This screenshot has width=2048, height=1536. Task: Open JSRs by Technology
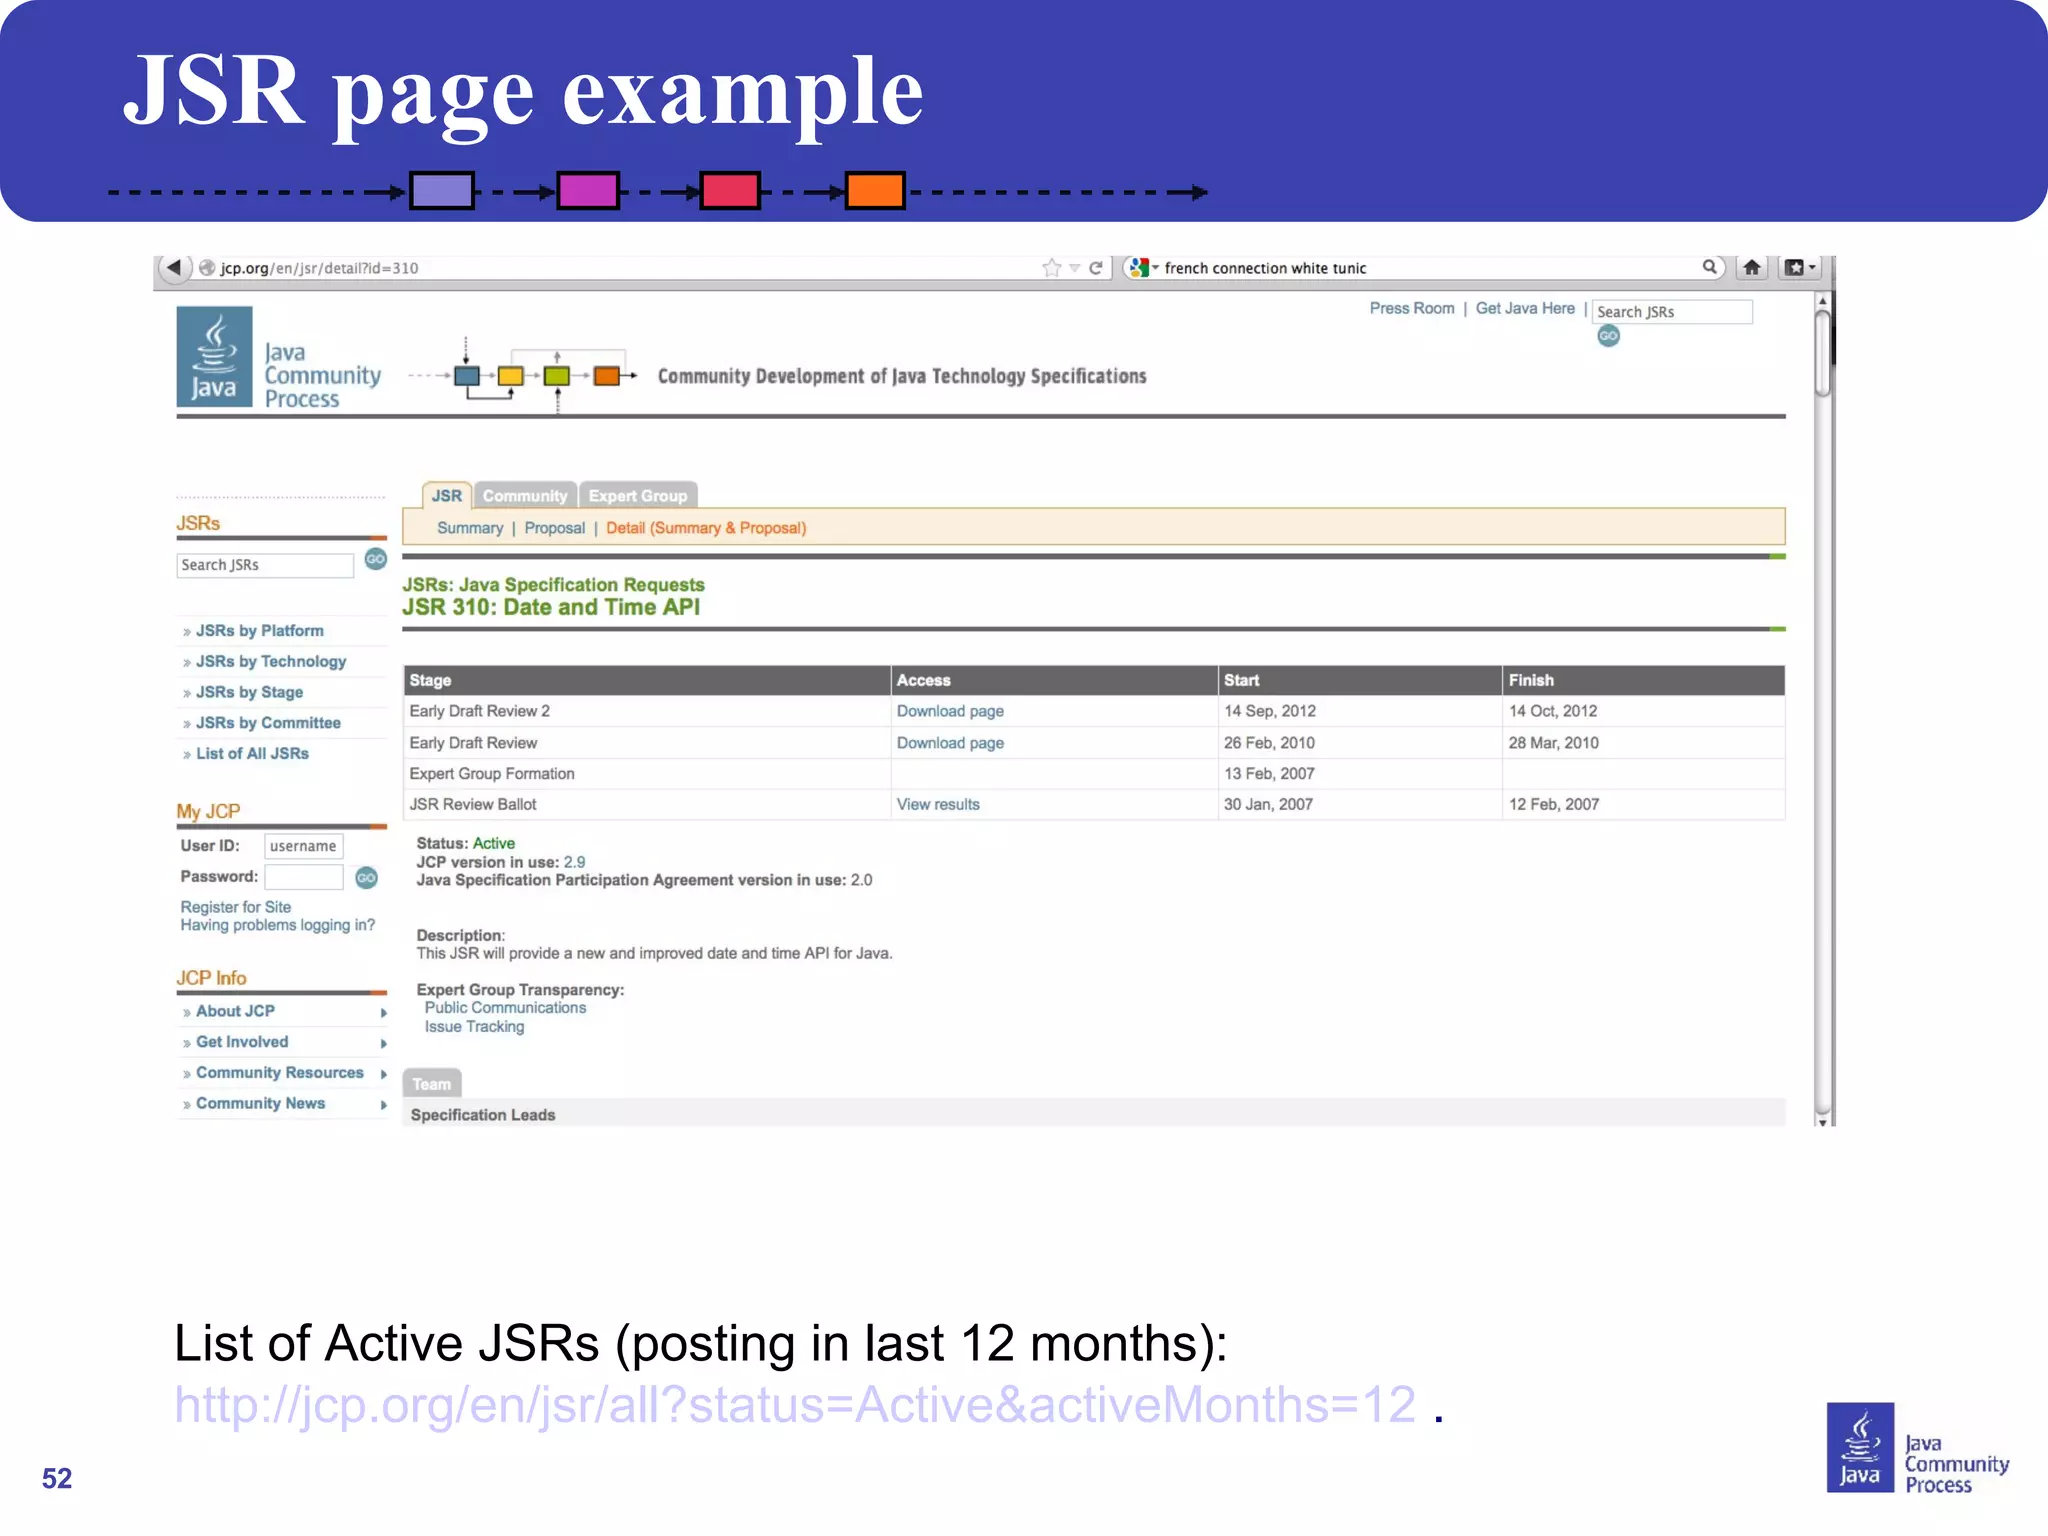(x=271, y=662)
